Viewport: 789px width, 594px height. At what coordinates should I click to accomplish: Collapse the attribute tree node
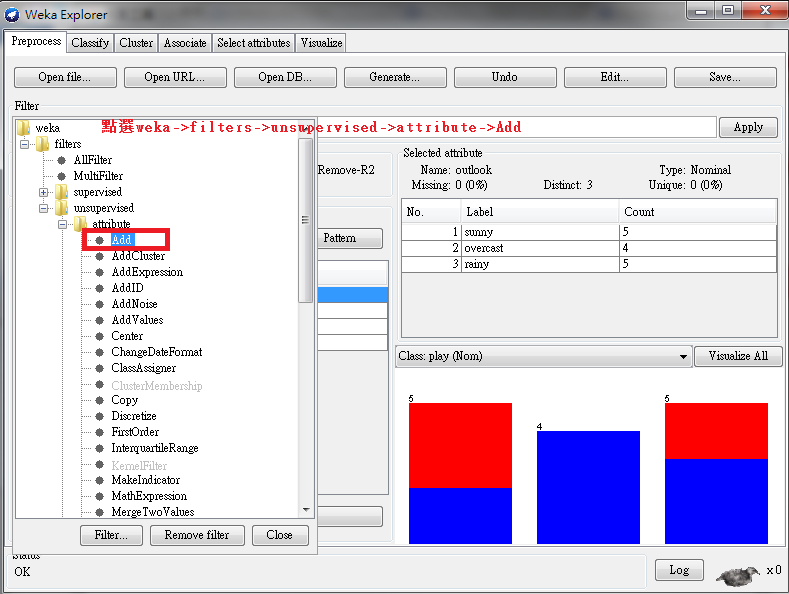tap(62, 225)
